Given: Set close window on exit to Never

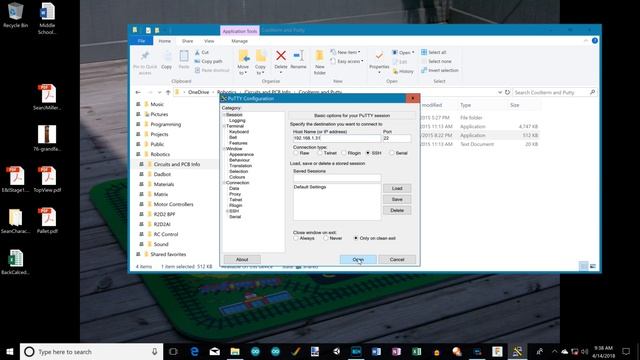Looking at the screenshot, I should 326,238.
